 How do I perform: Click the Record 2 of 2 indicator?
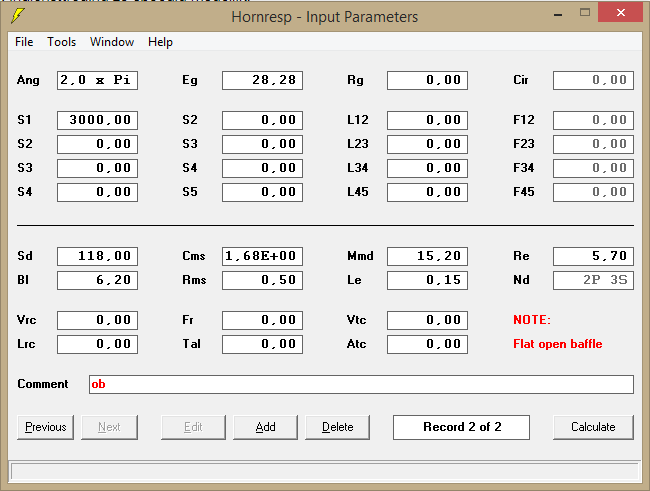click(x=461, y=427)
